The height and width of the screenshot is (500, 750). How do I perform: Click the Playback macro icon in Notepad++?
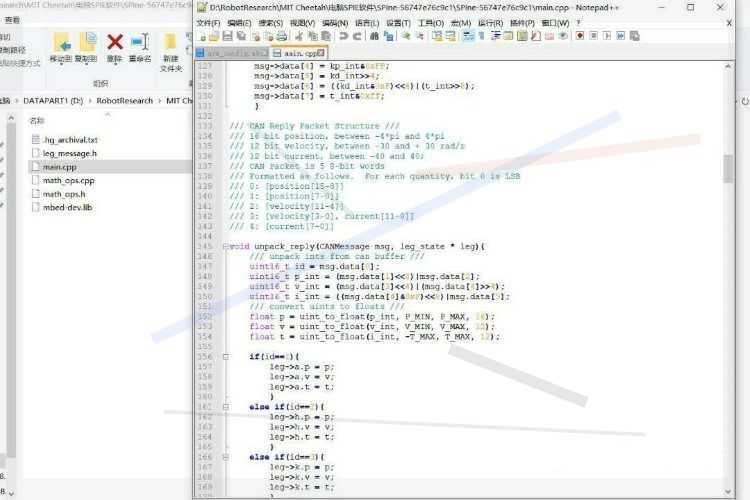[x=607, y=36]
